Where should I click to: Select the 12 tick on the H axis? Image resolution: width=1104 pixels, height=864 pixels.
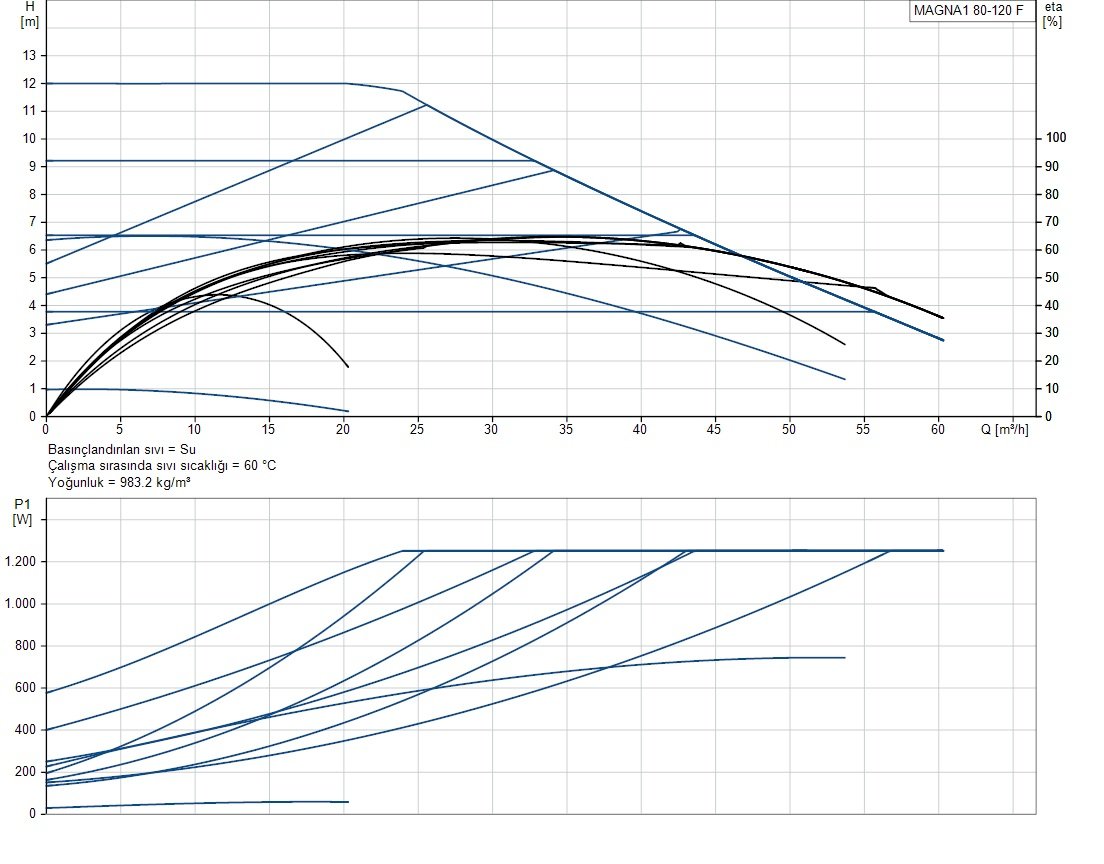pos(29,83)
